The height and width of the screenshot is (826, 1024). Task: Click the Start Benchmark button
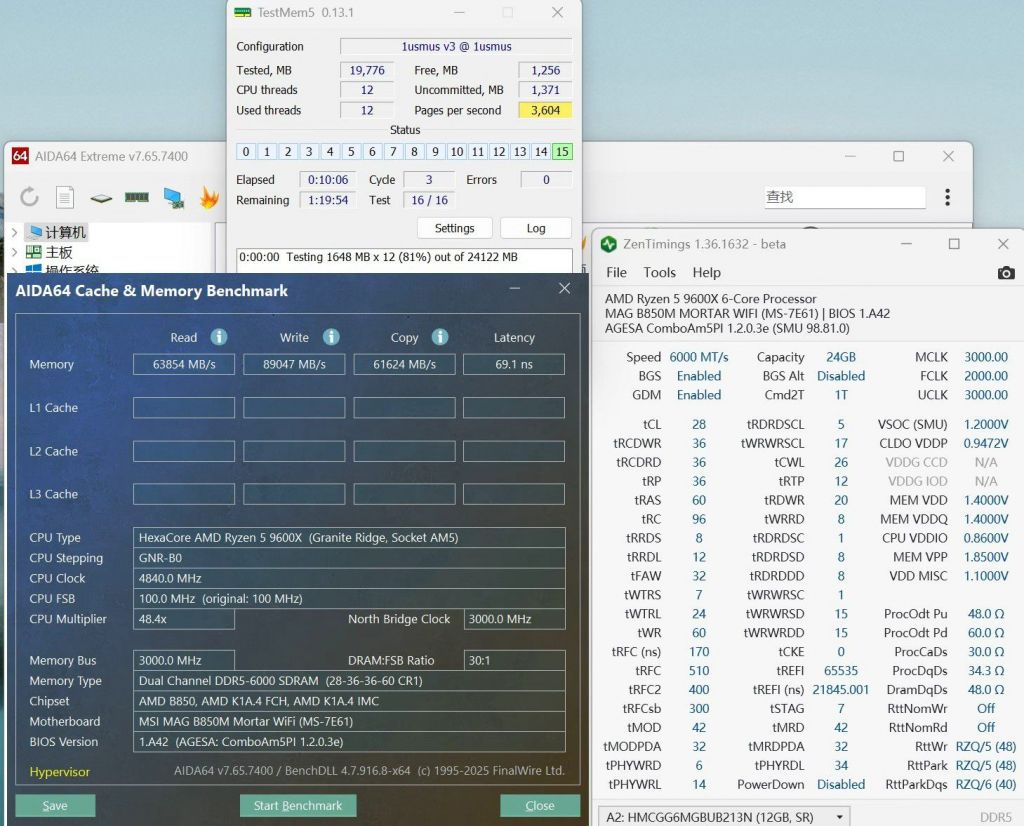pyautogui.click(x=297, y=805)
